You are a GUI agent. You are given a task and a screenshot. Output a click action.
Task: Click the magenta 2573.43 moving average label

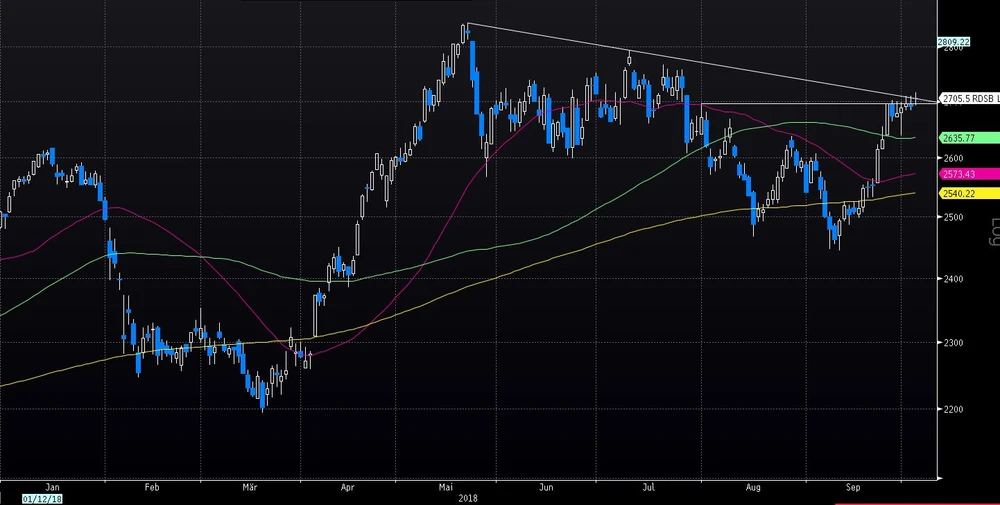tap(956, 174)
